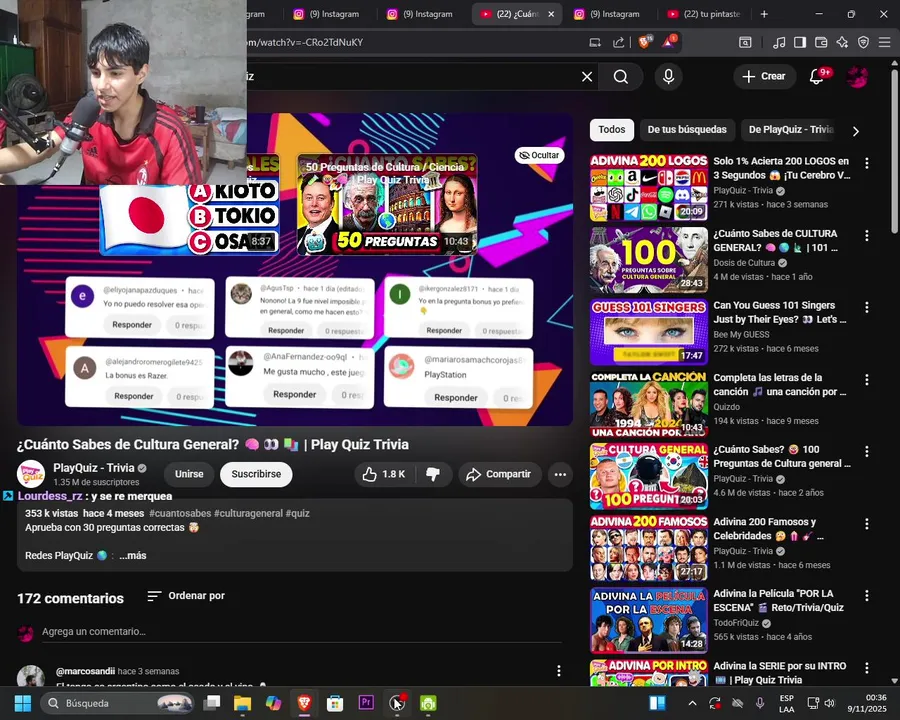Open Adivina la Película por la escena thumbnail
This screenshot has width=900, height=720.
coord(649,620)
